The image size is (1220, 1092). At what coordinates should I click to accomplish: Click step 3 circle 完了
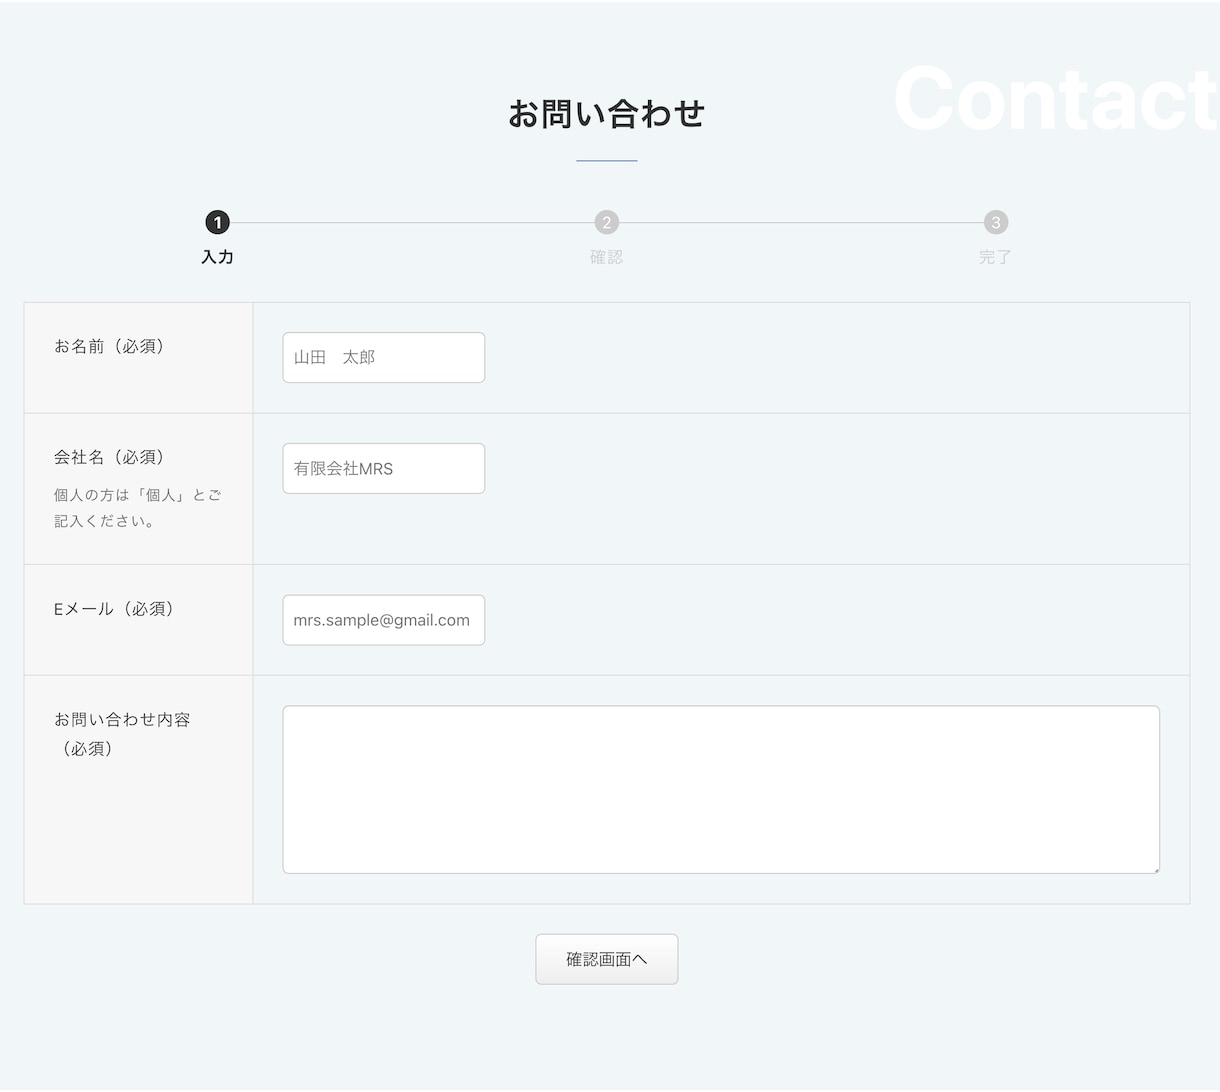click(995, 222)
